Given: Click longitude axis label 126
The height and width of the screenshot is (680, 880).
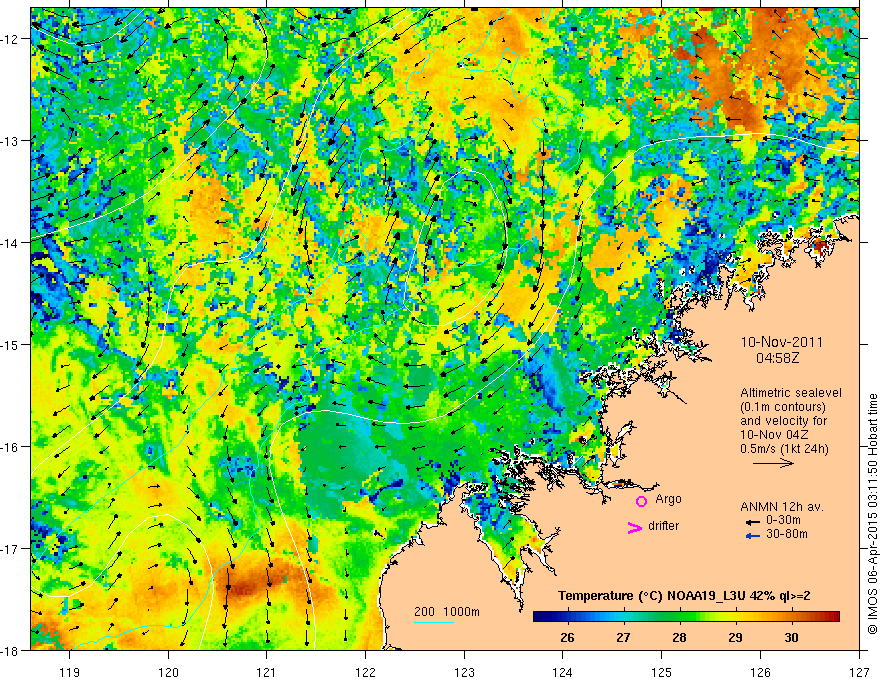Looking at the screenshot, I should (x=760, y=672).
